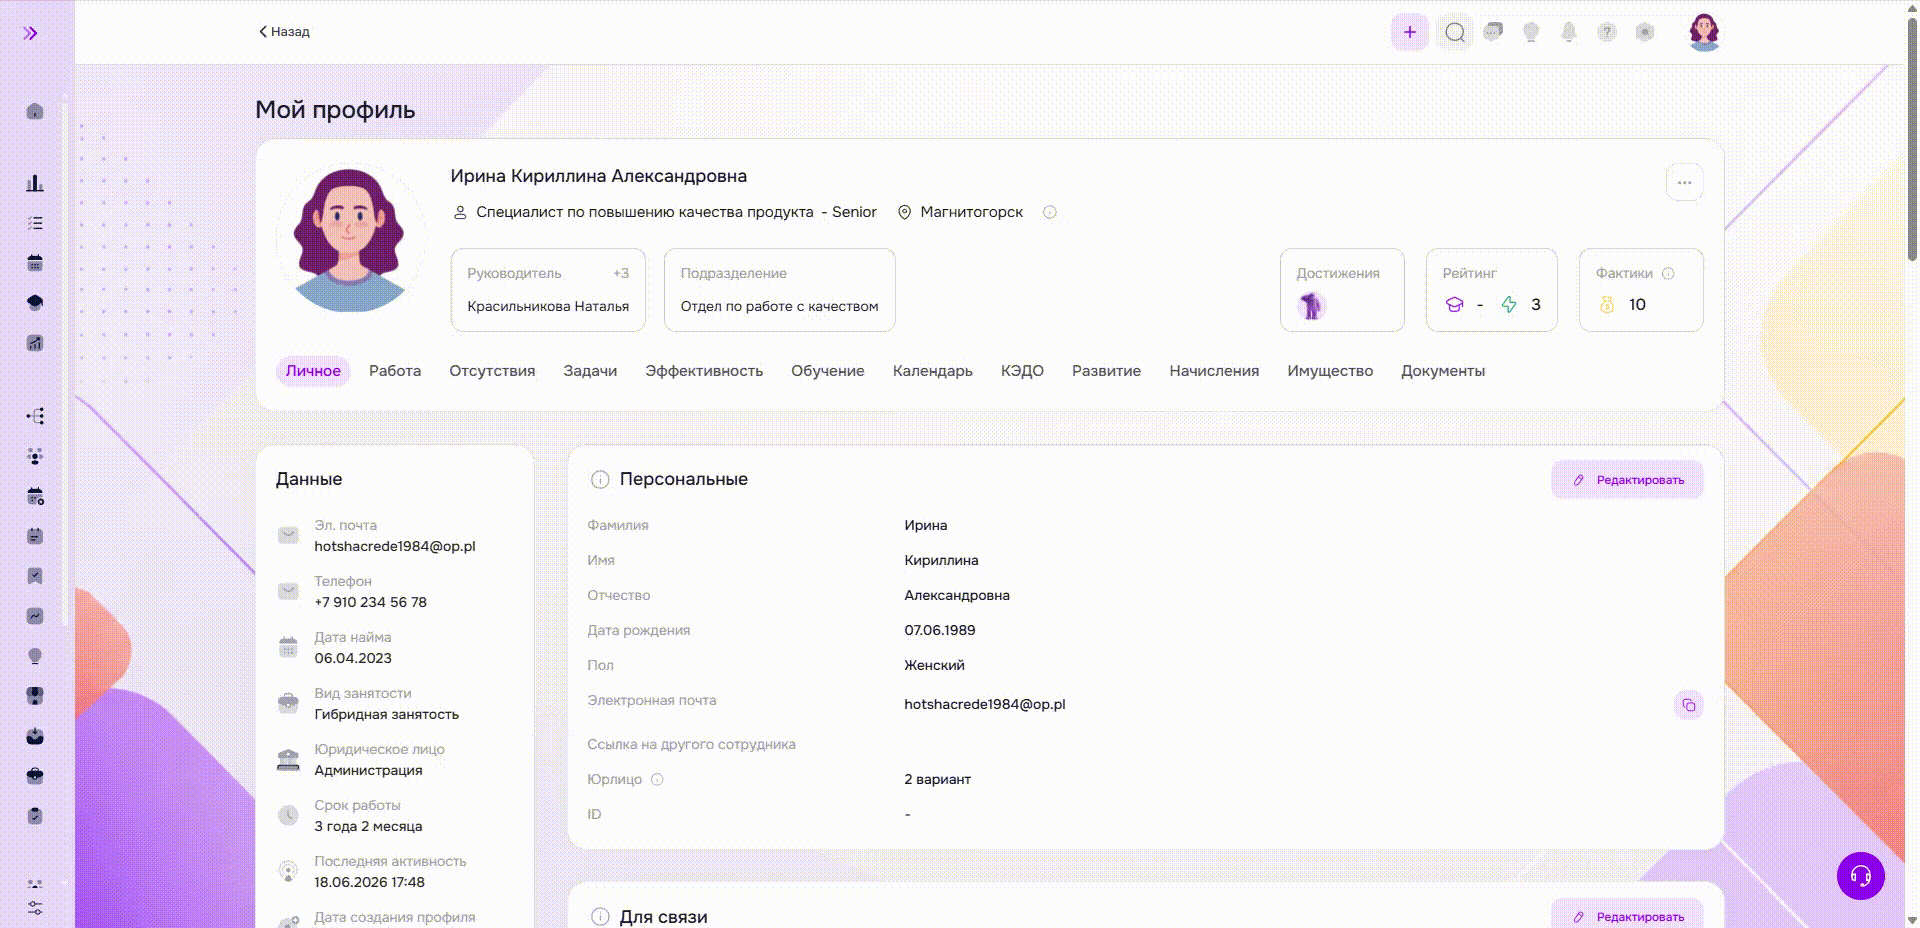Open the Календарь tab
This screenshot has height=928, width=1920.
[933, 371]
